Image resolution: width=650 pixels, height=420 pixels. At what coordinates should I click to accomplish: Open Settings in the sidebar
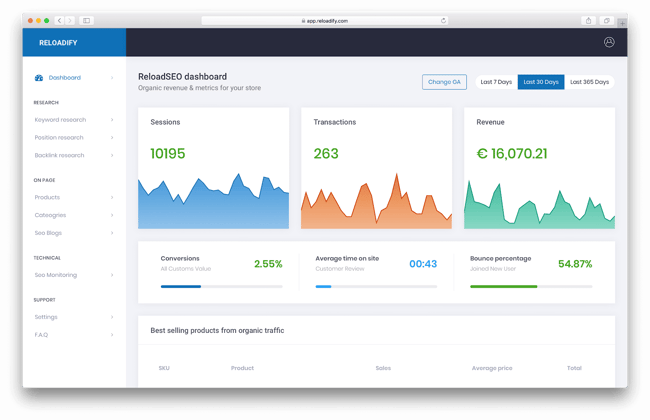[46, 317]
